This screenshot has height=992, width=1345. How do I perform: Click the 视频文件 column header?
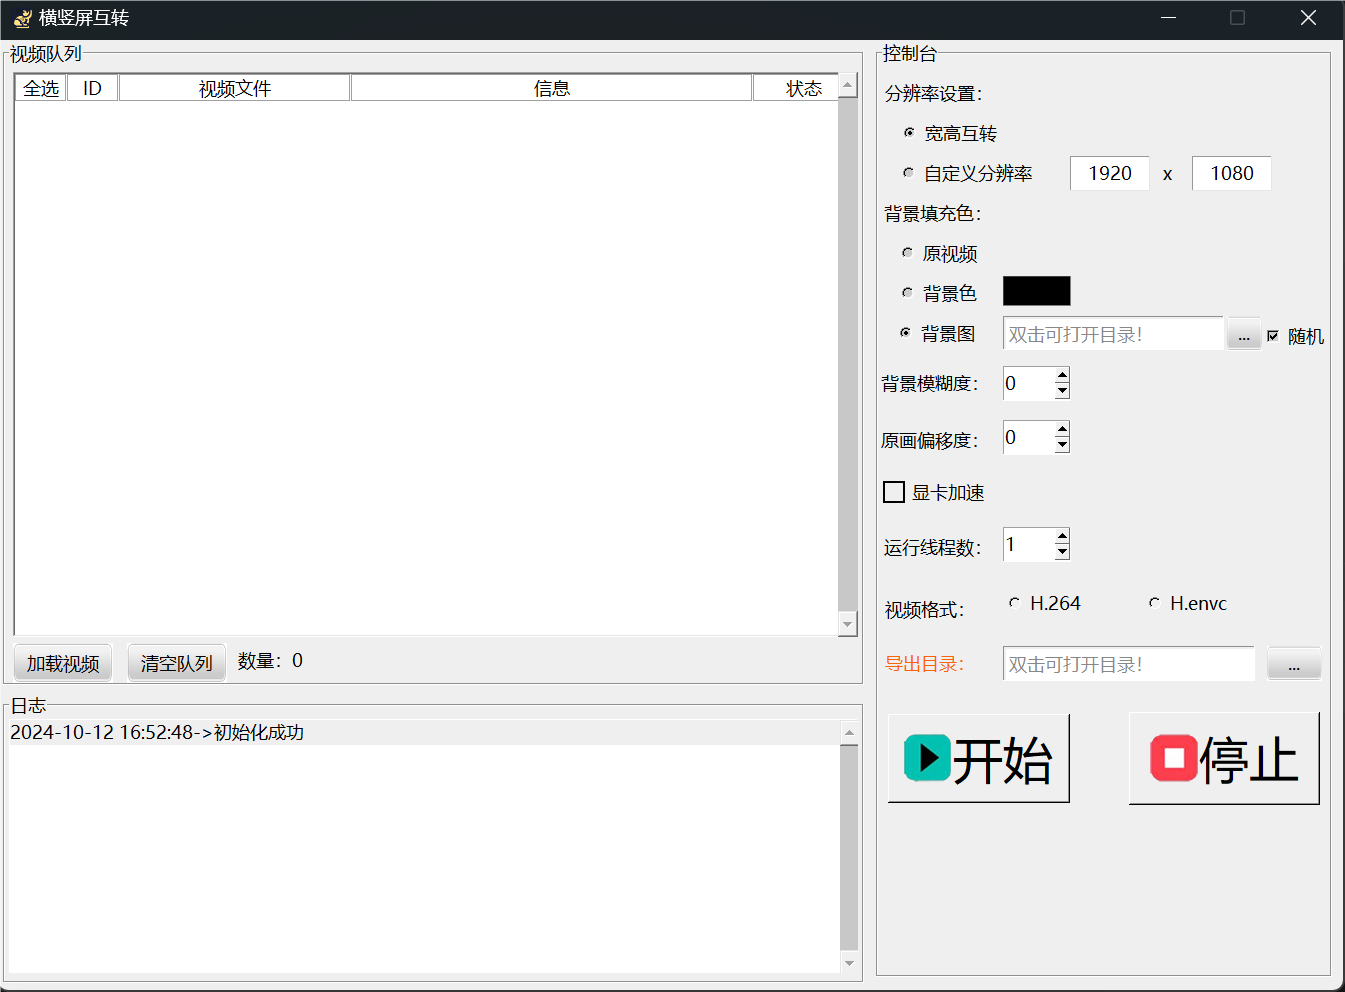(x=234, y=88)
